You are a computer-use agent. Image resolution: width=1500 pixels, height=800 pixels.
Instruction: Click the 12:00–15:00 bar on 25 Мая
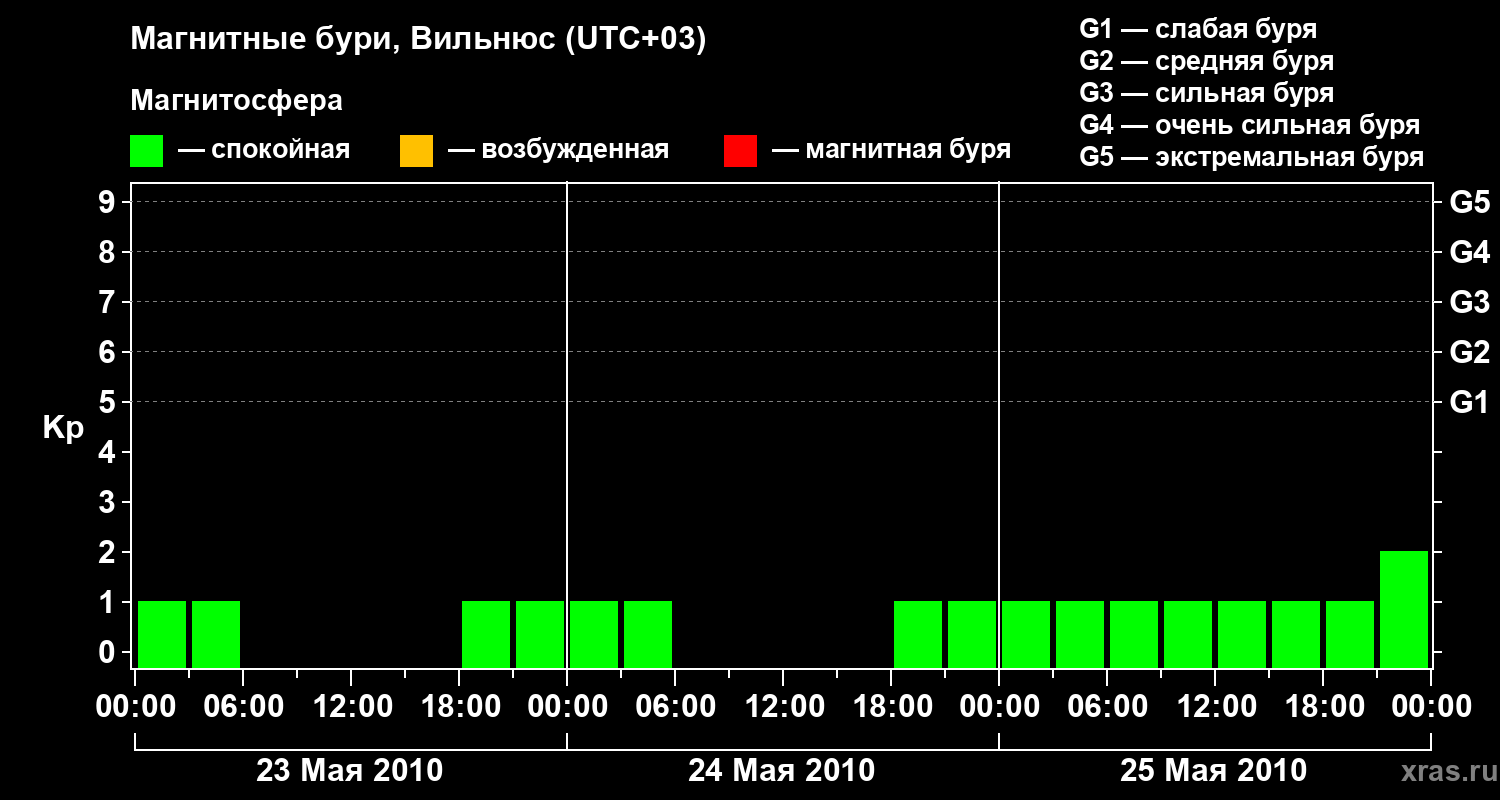(1242, 634)
